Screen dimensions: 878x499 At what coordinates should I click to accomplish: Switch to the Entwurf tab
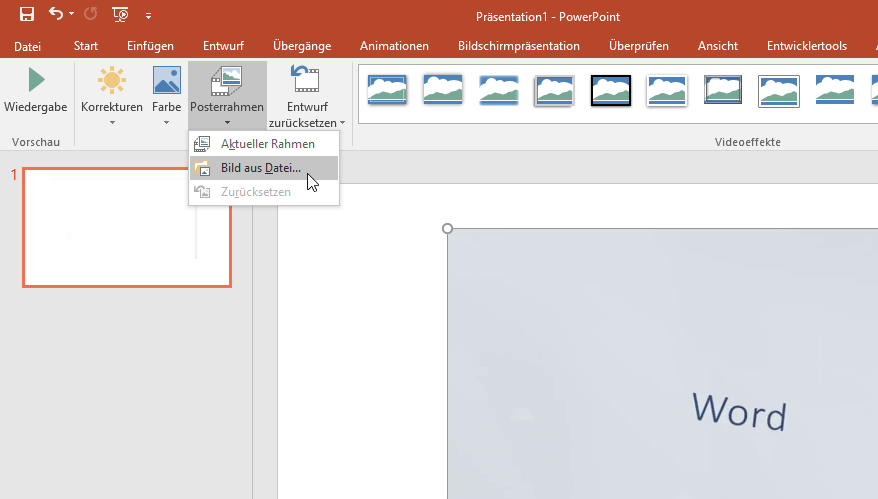click(x=223, y=46)
